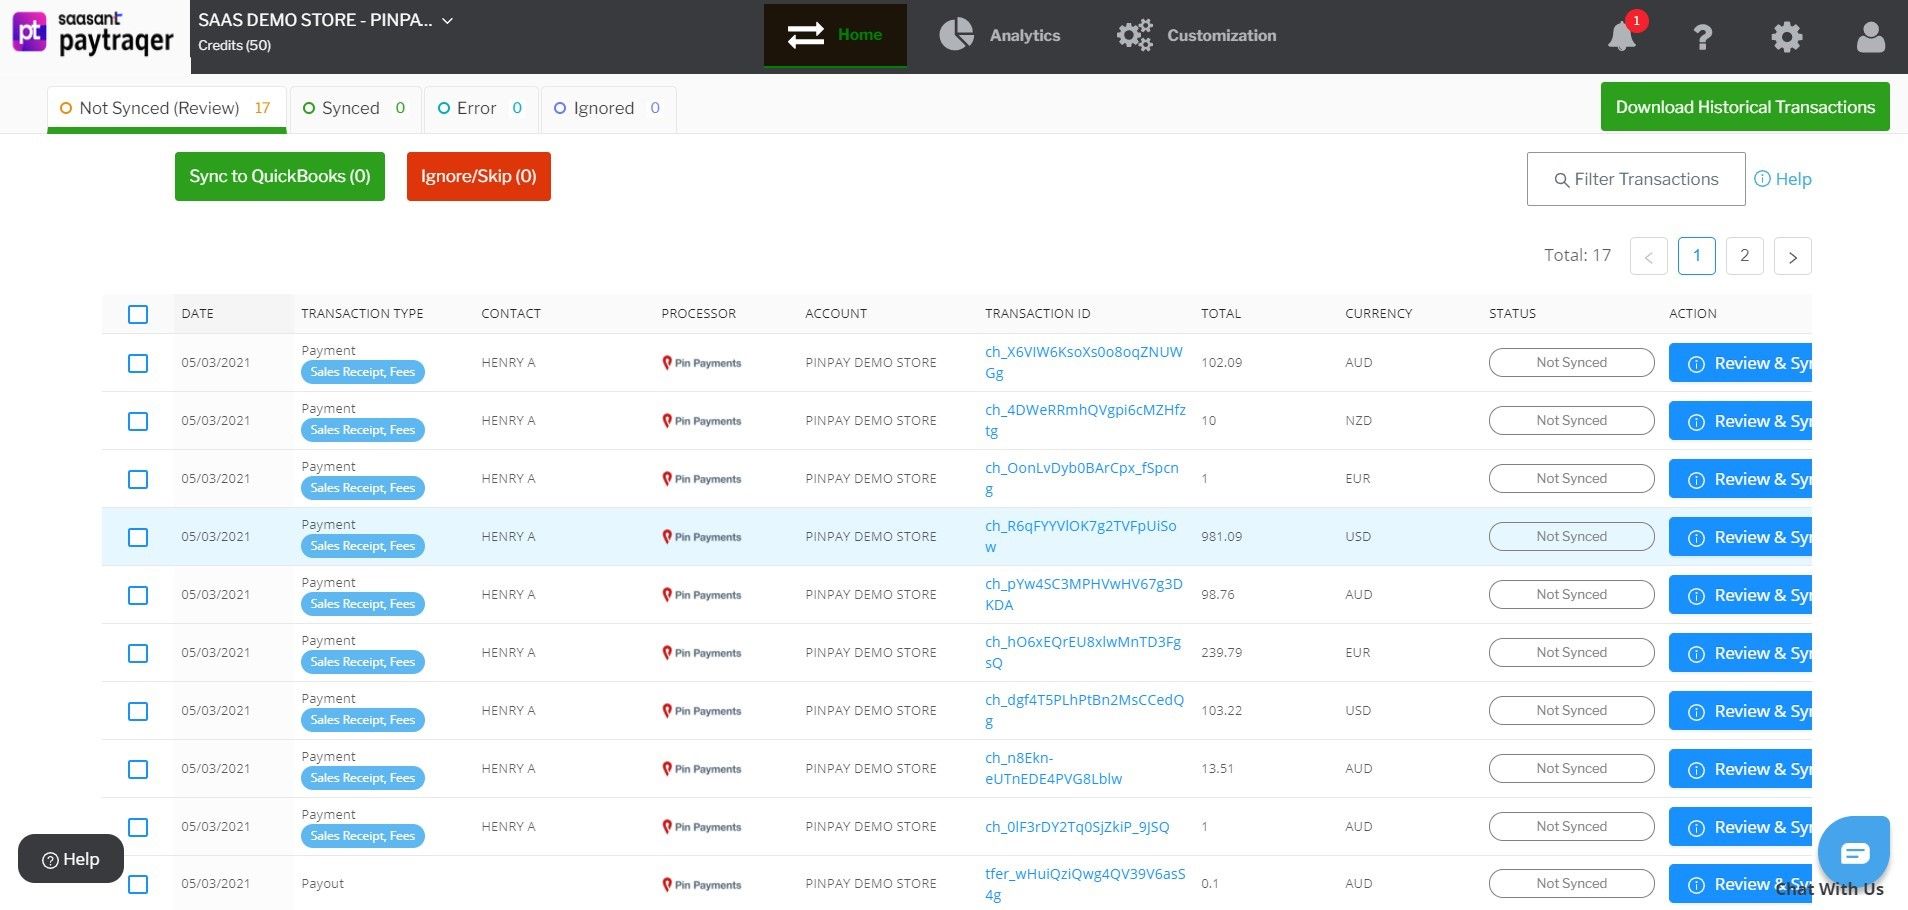The height and width of the screenshot is (910, 1908).
Task: Click the Credits (50) label
Action: pyautogui.click(x=234, y=45)
